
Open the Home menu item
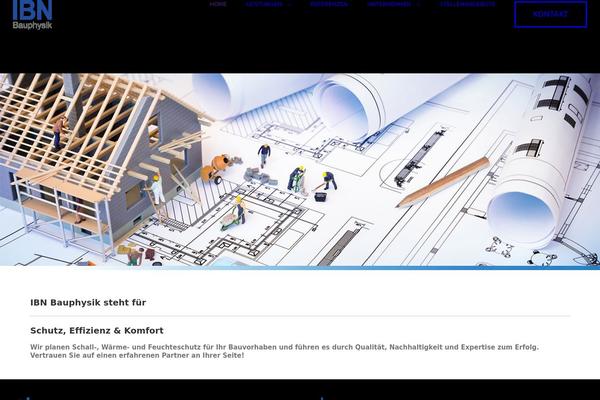(218, 4)
